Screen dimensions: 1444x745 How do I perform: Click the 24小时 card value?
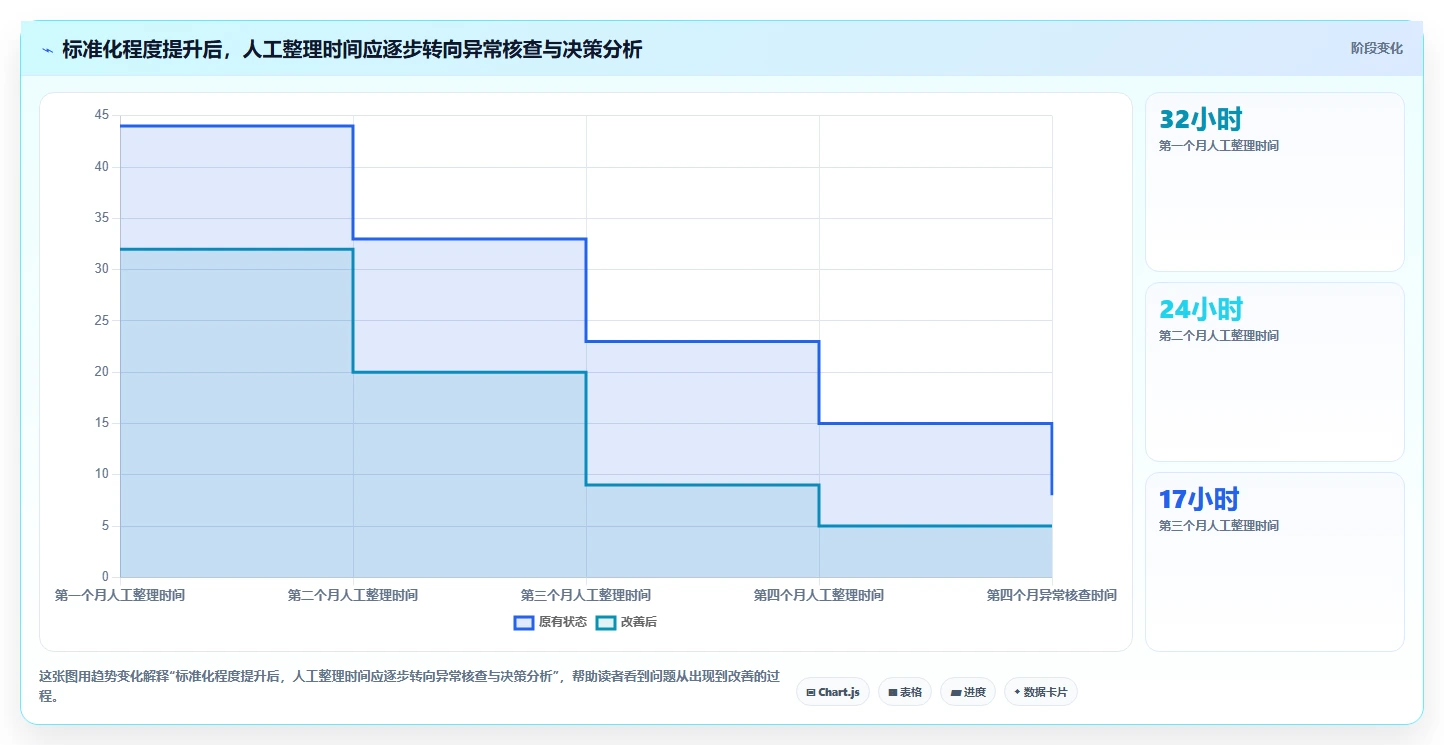(x=1201, y=309)
